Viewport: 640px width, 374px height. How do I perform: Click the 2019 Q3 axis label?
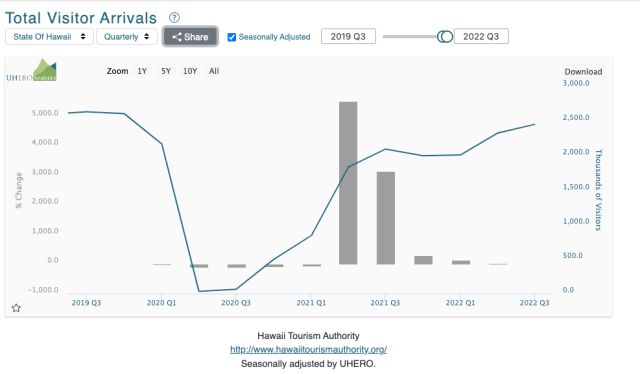pos(86,303)
